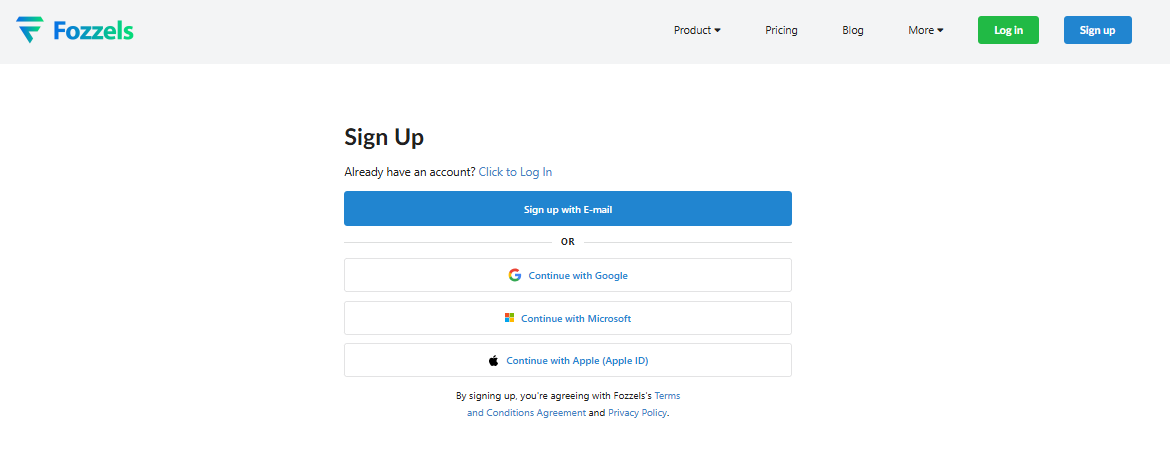
Task: Click the Apple logo icon
Action: (x=493, y=360)
